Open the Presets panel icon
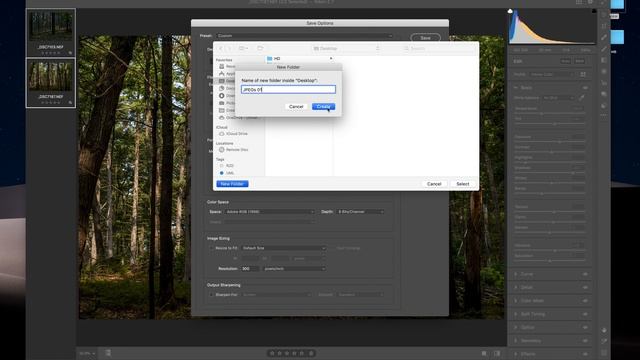The width and height of the screenshot is (640, 360). tap(604, 106)
